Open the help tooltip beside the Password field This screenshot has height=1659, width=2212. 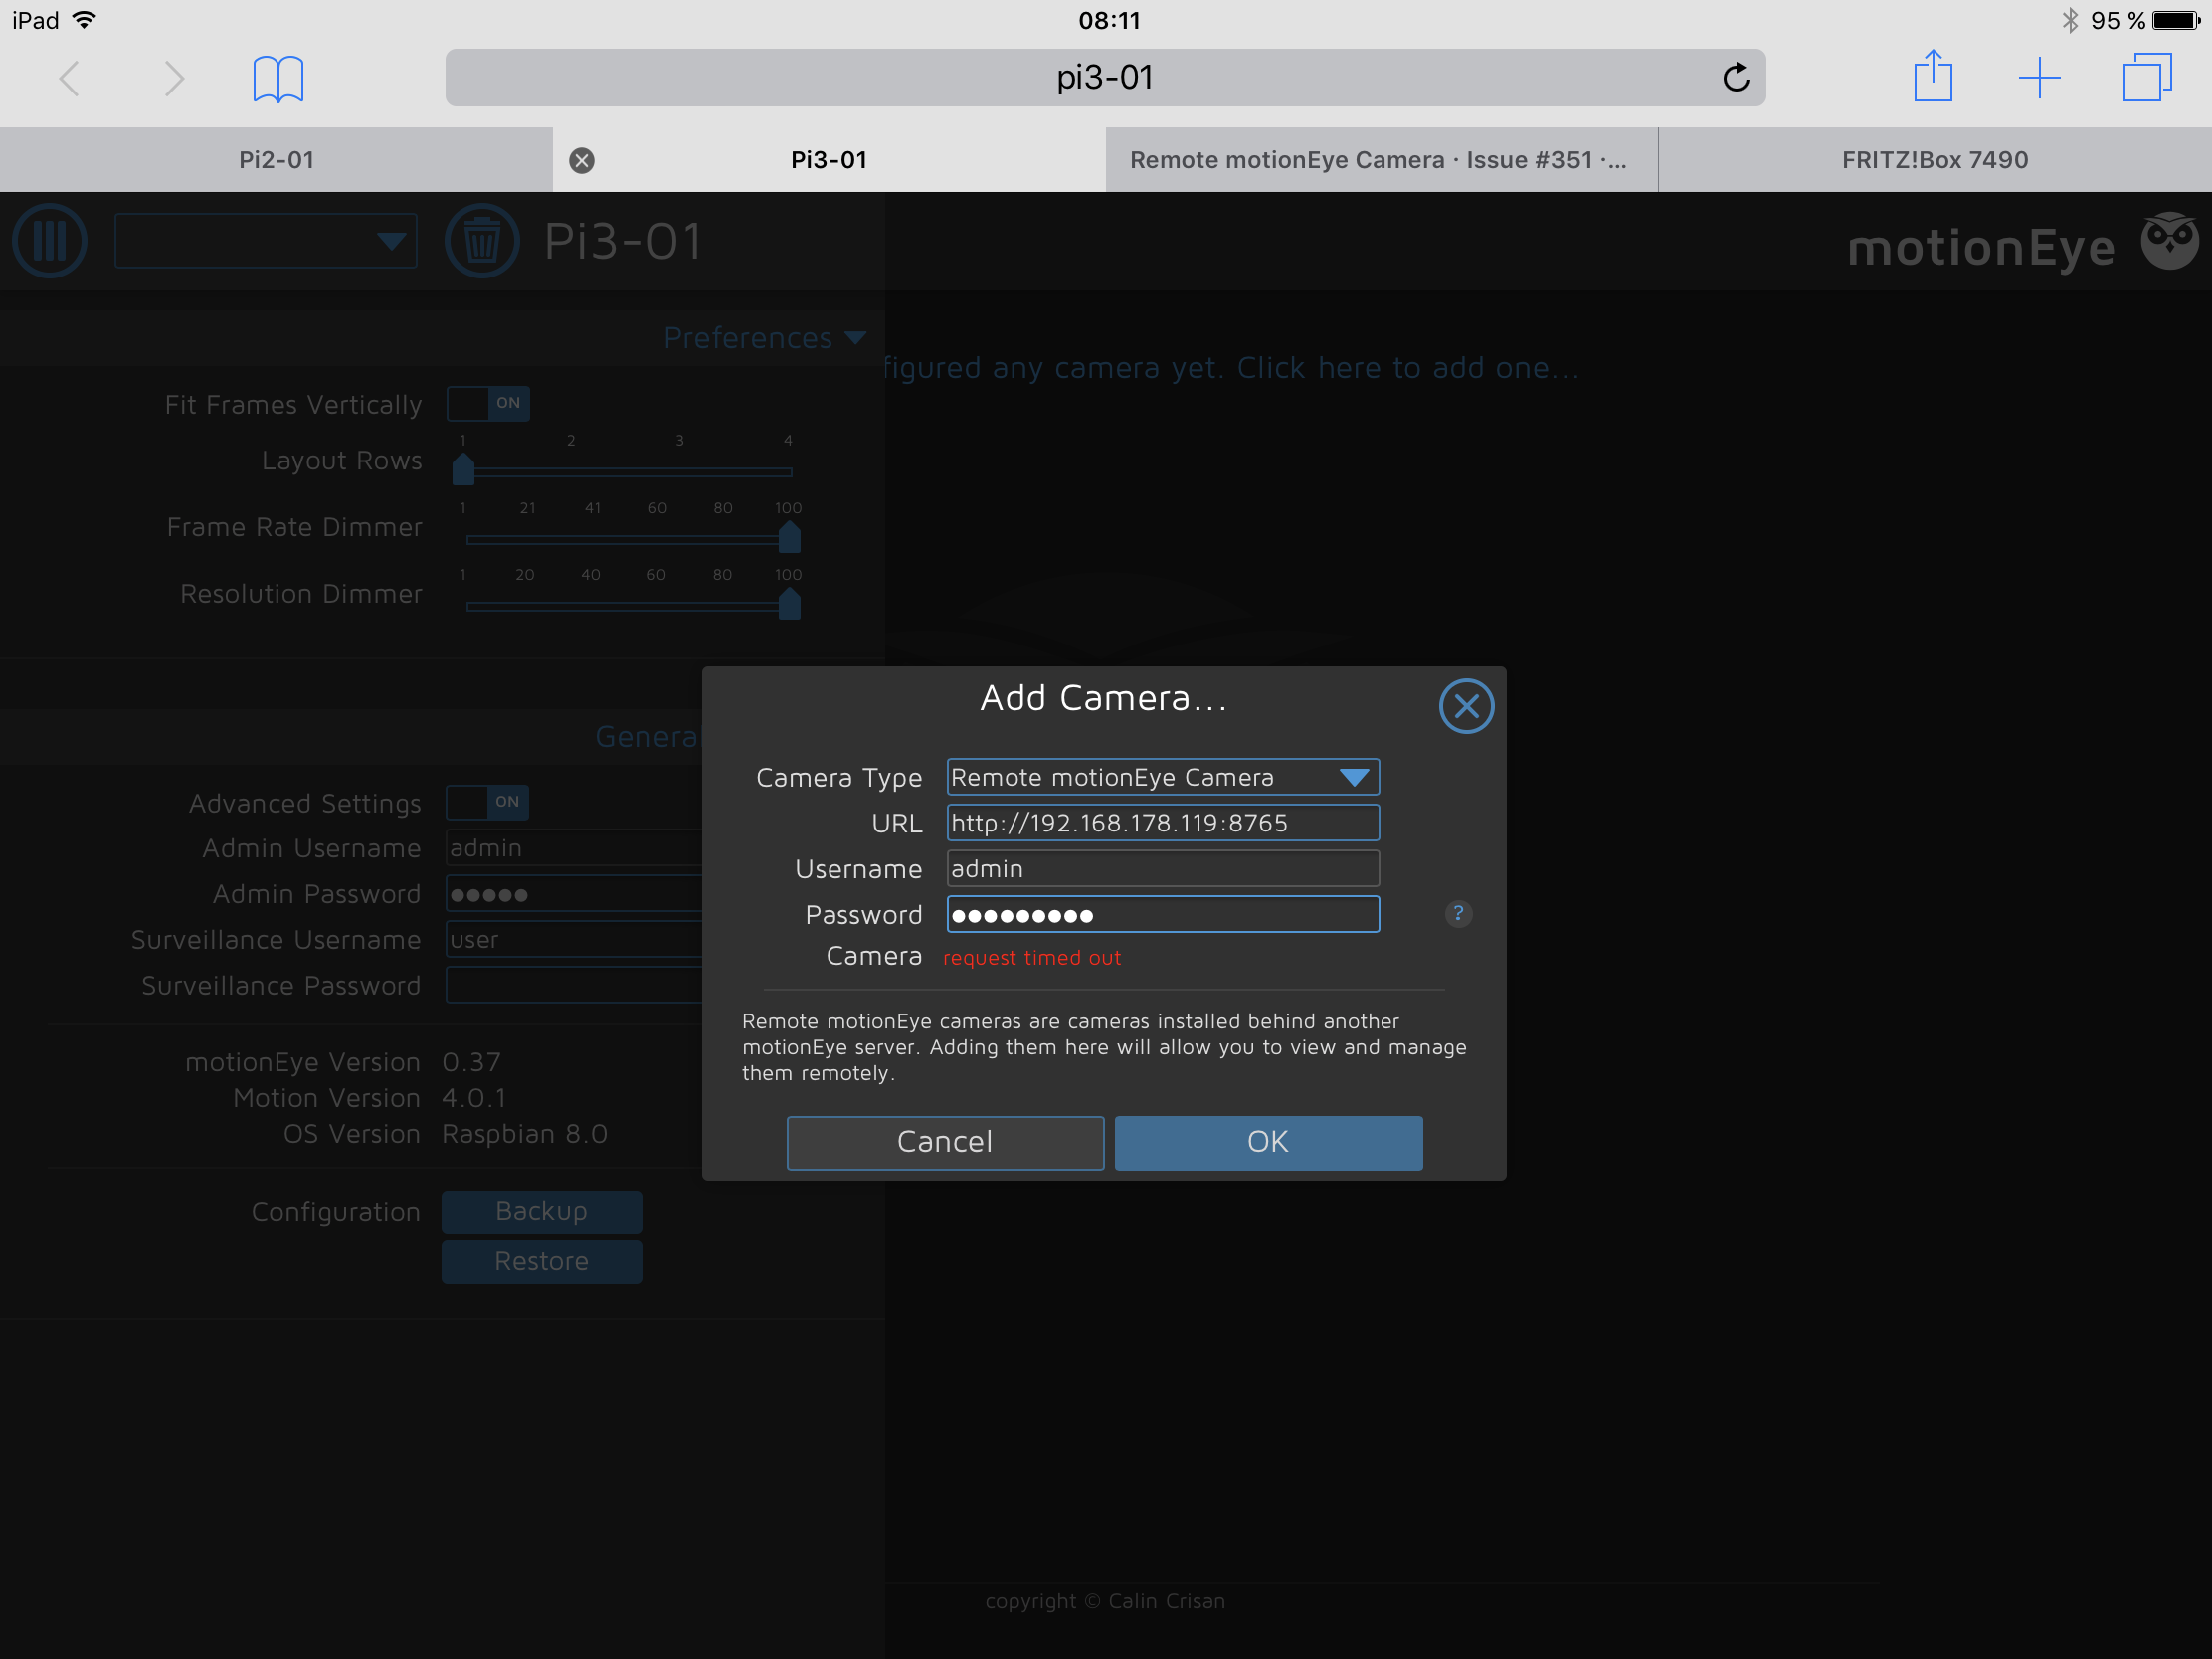pyautogui.click(x=1458, y=913)
